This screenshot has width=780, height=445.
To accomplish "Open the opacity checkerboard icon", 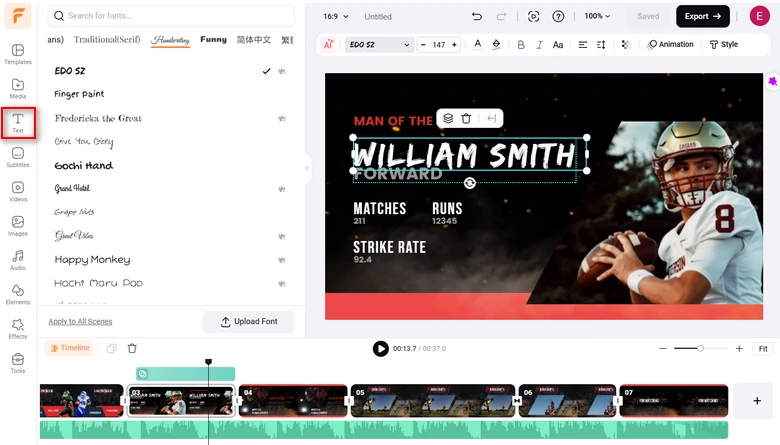I will pyautogui.click(x=626, y=45).
